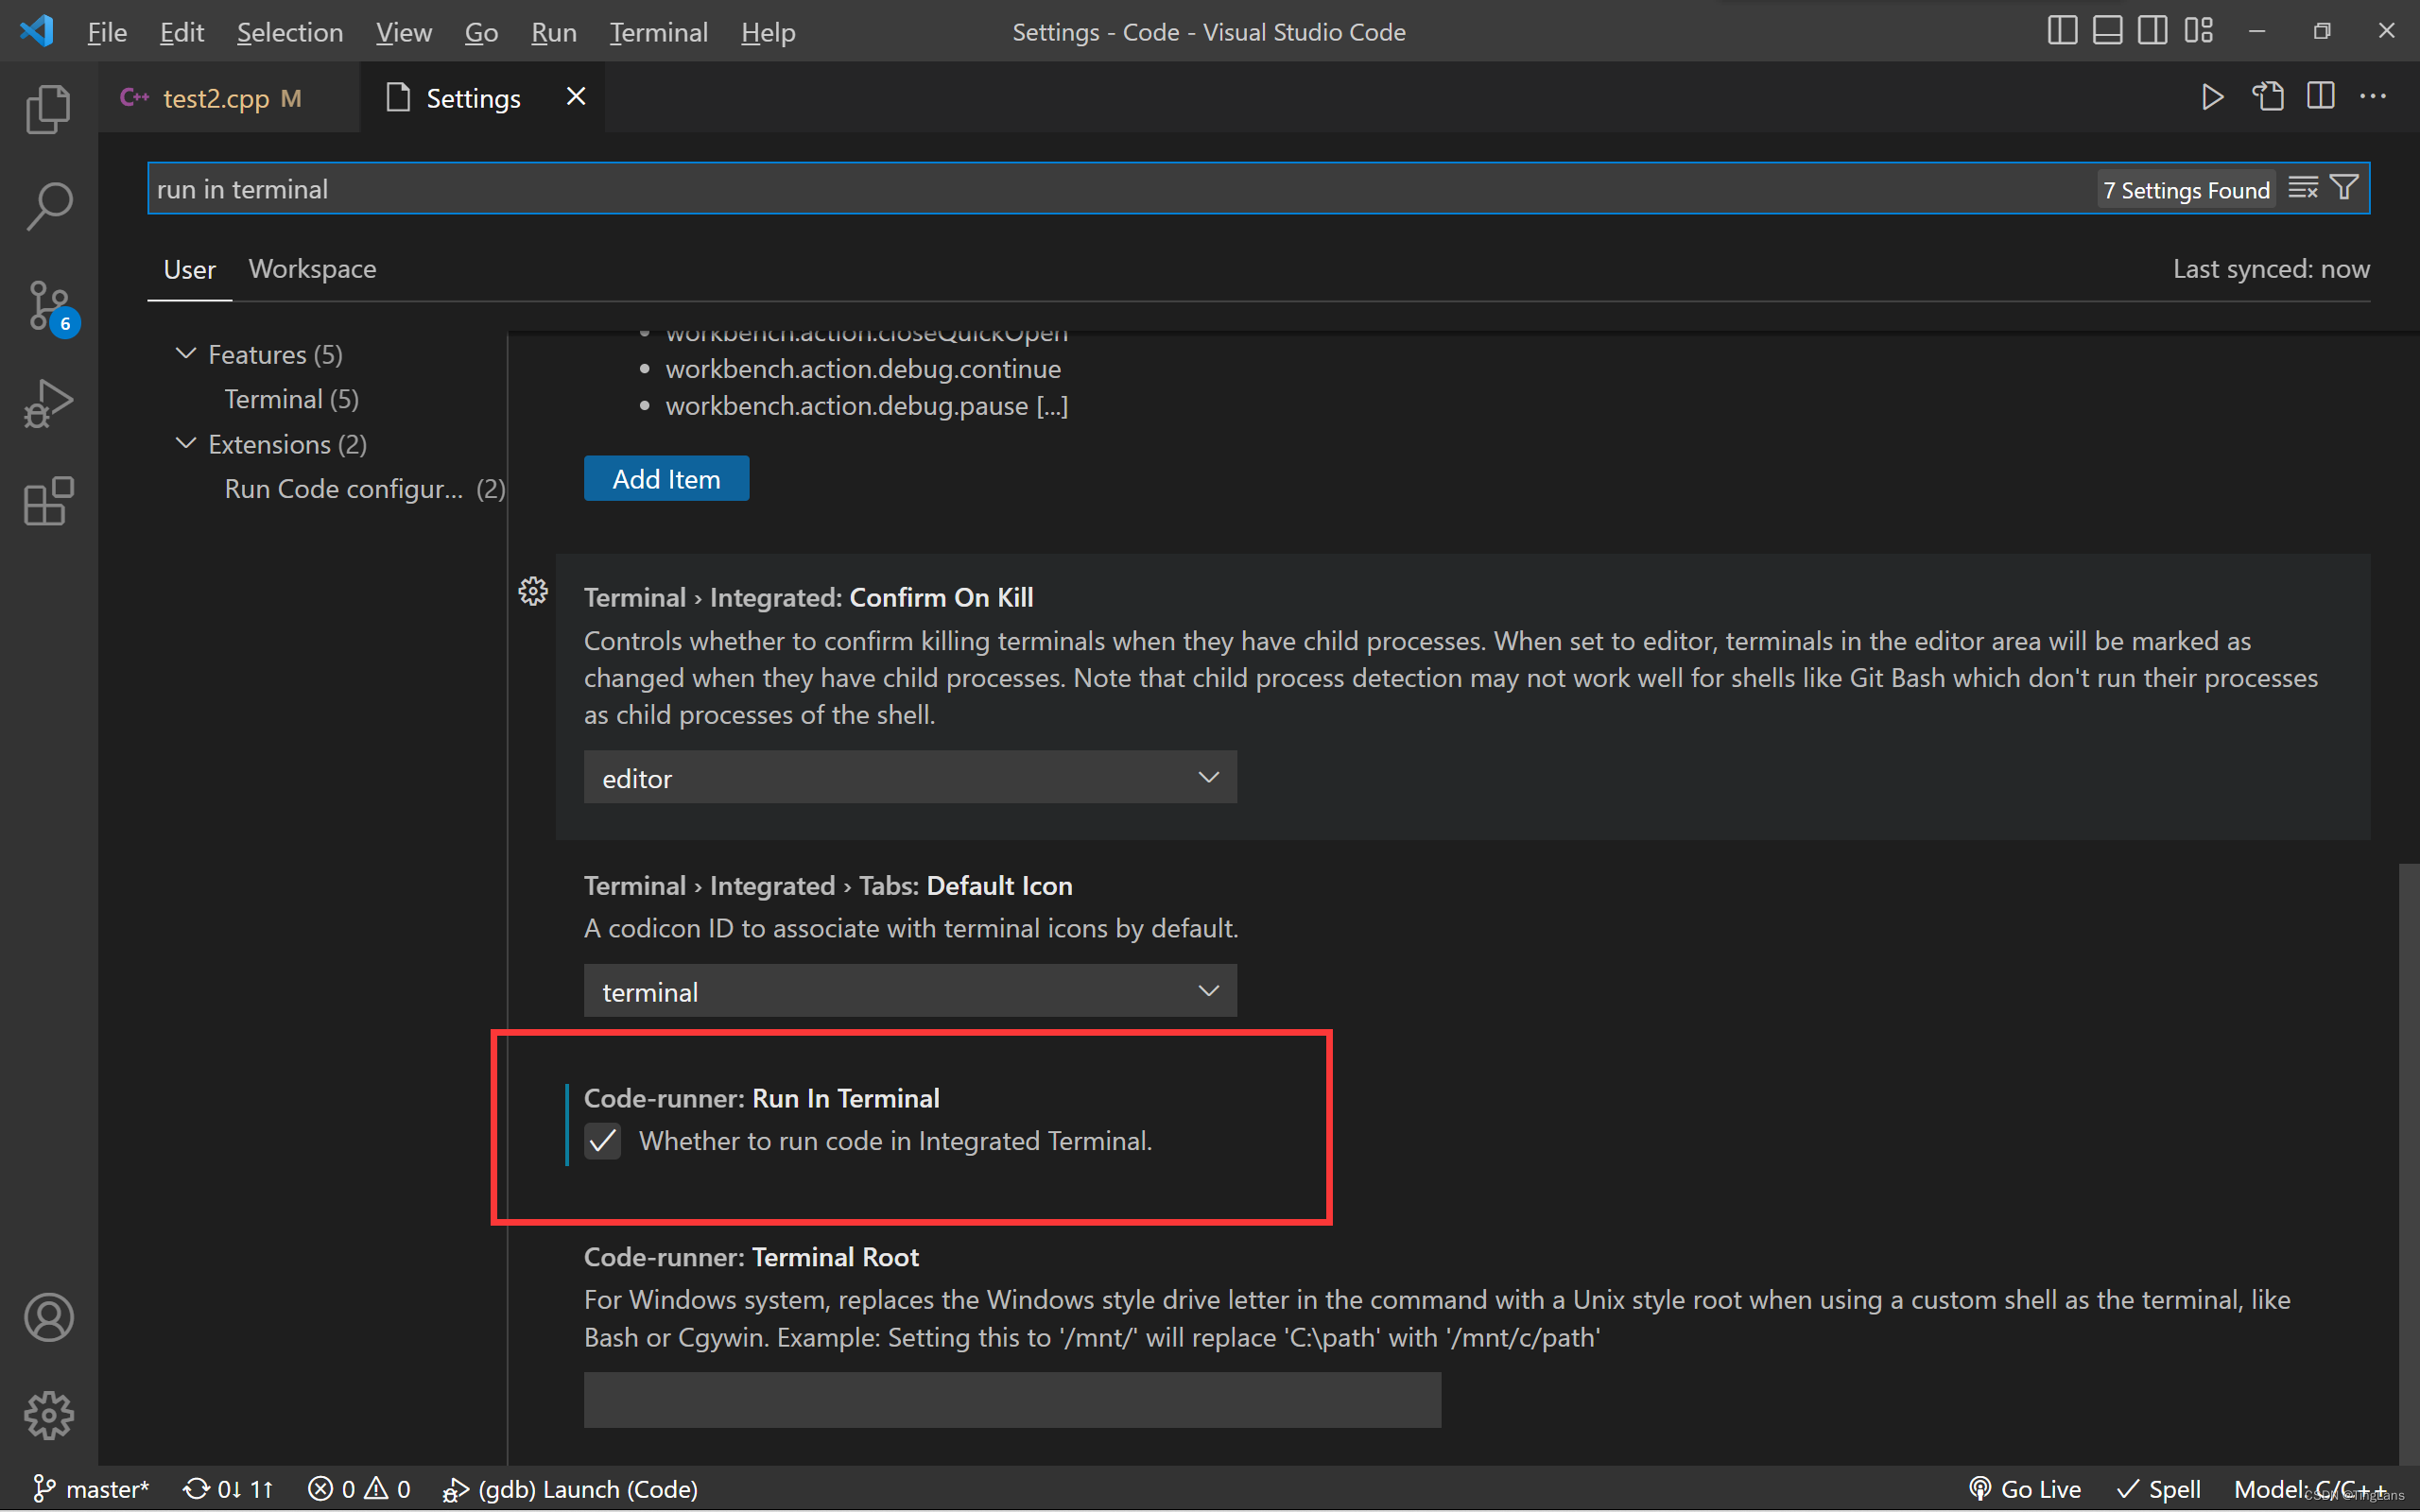Image resolution: width=2420 pixels, height=1512 pixels.
Task: Select (gdb) Launch debug configuration in status bar
Action: pyautogui.click(x=570, y=1489)
